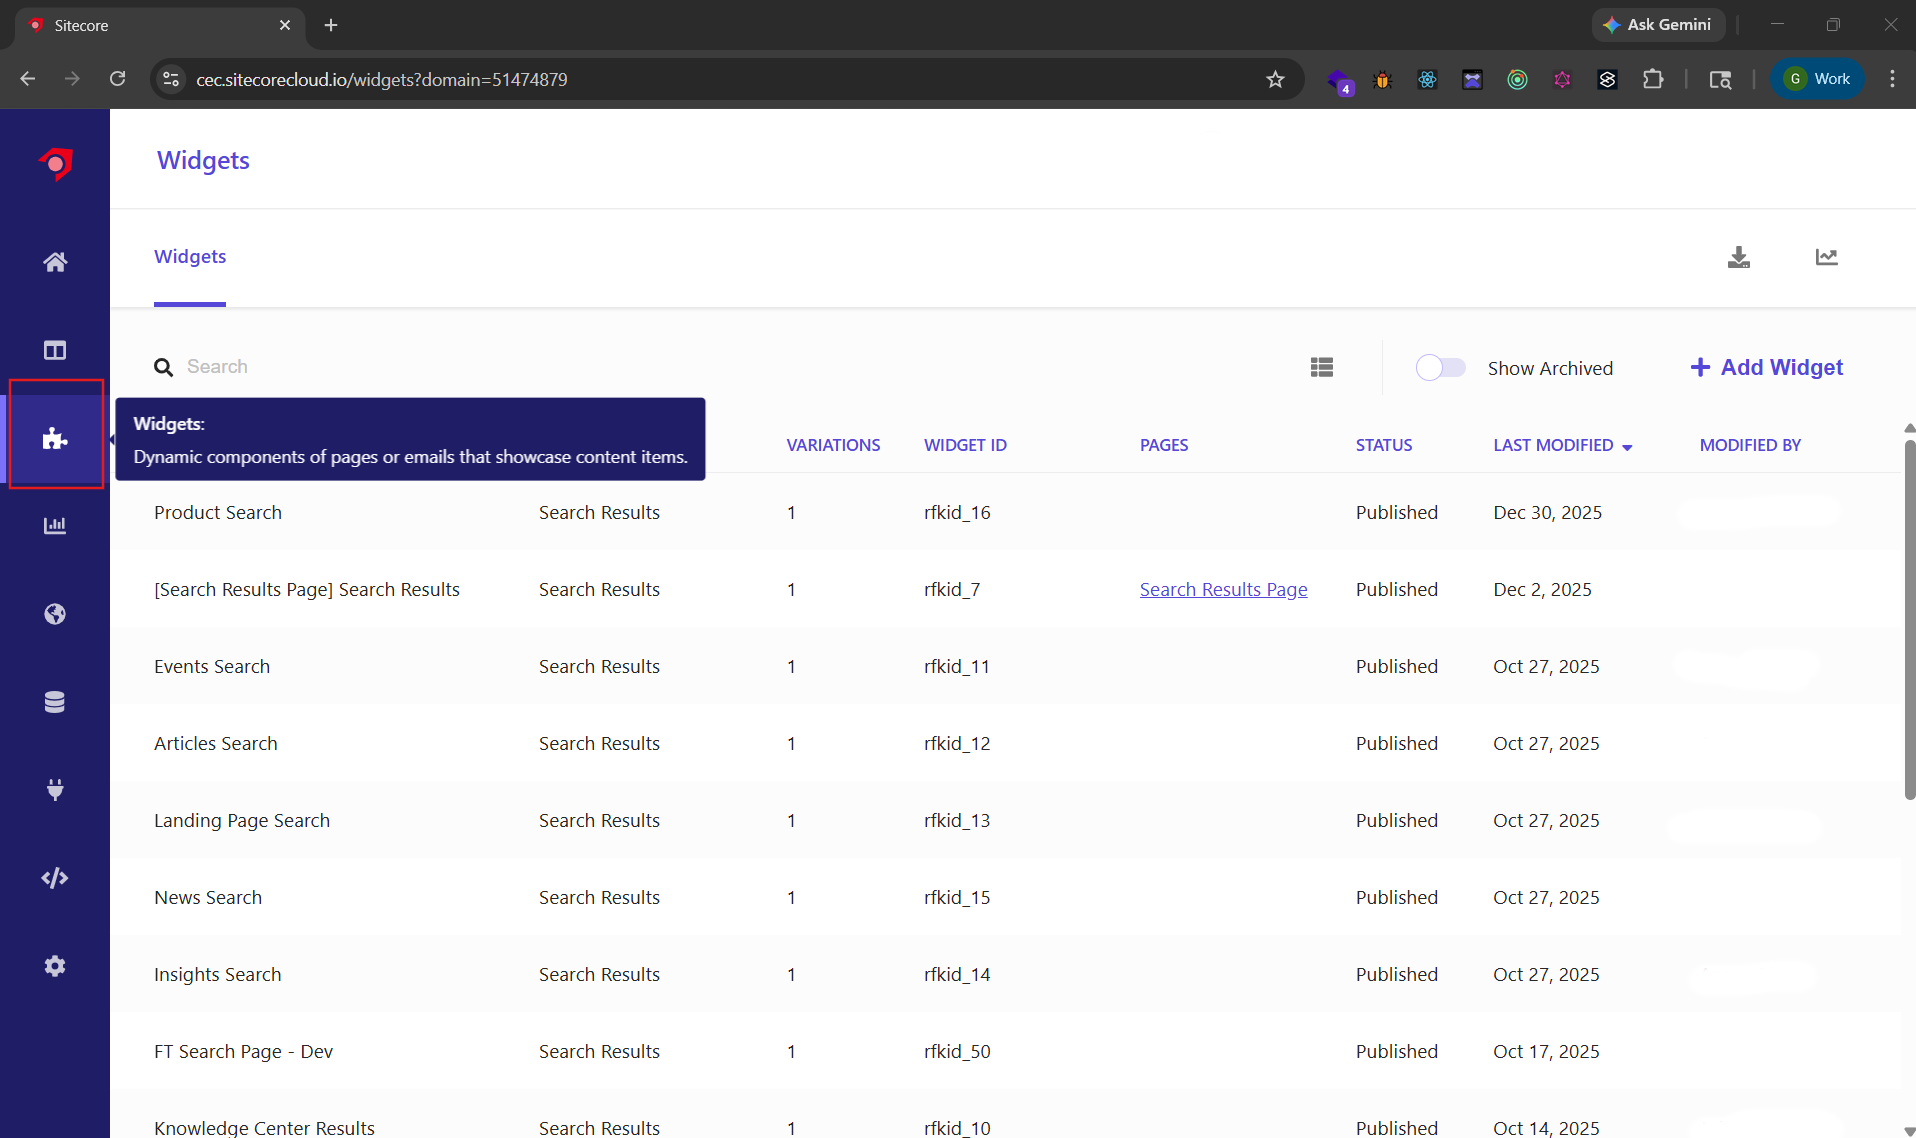Click the globe icon in sidebar
This screenshot has width=1916, height=1138.
point(55,614)
